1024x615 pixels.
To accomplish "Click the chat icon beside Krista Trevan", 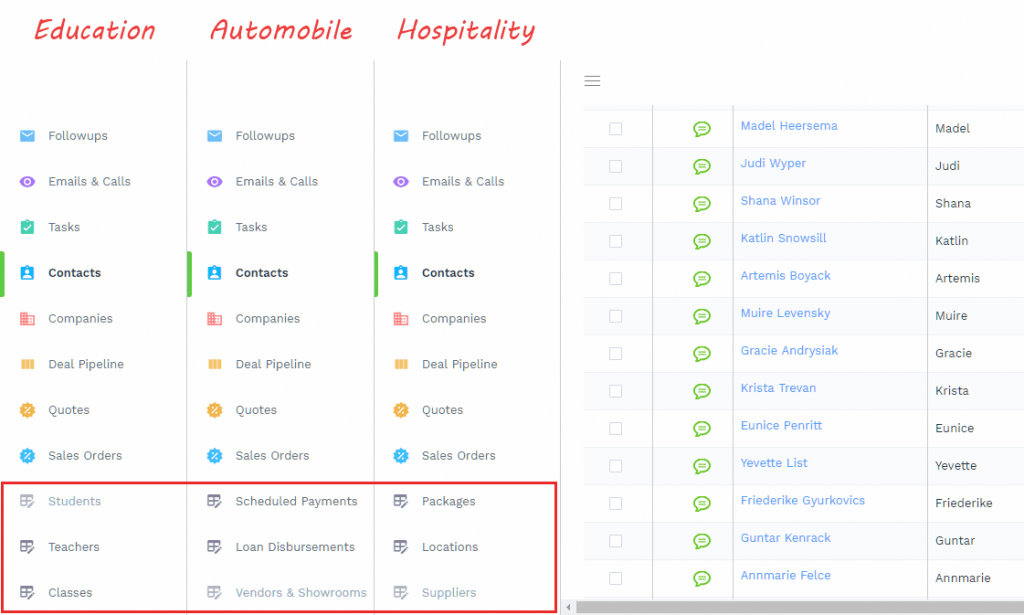I will (702, 391).
